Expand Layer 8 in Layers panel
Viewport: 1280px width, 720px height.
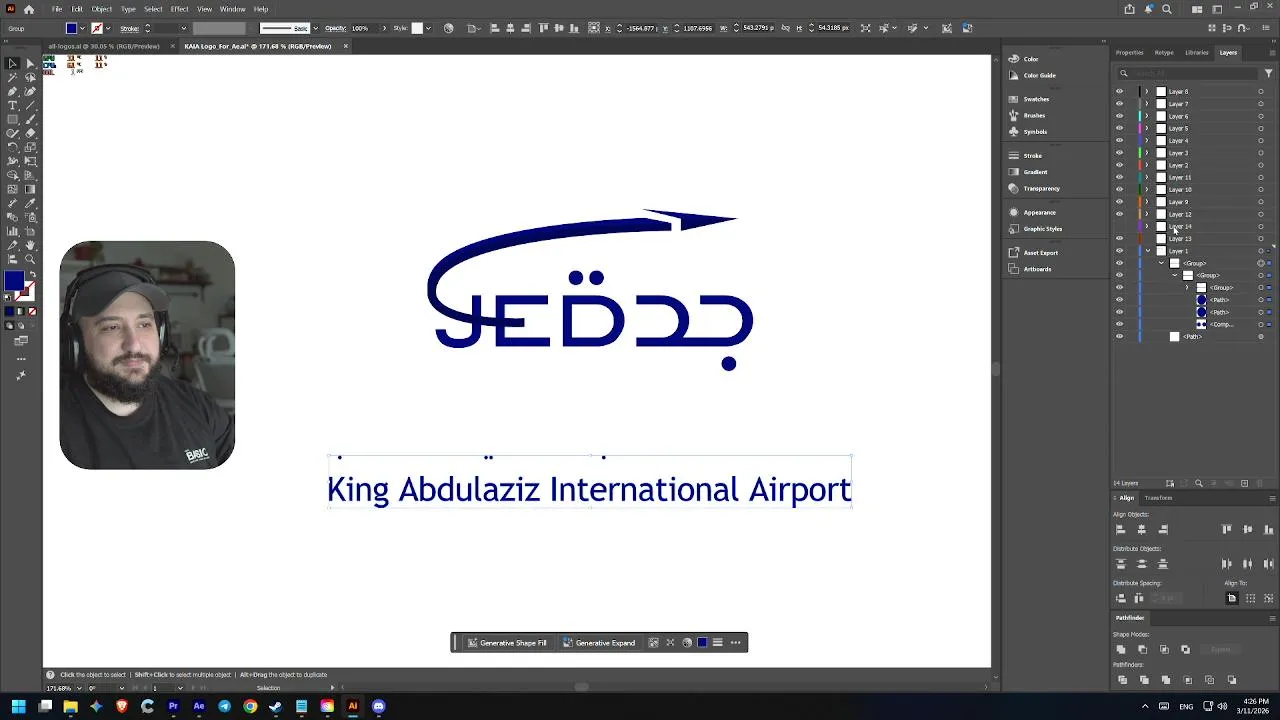(1147, 92)
